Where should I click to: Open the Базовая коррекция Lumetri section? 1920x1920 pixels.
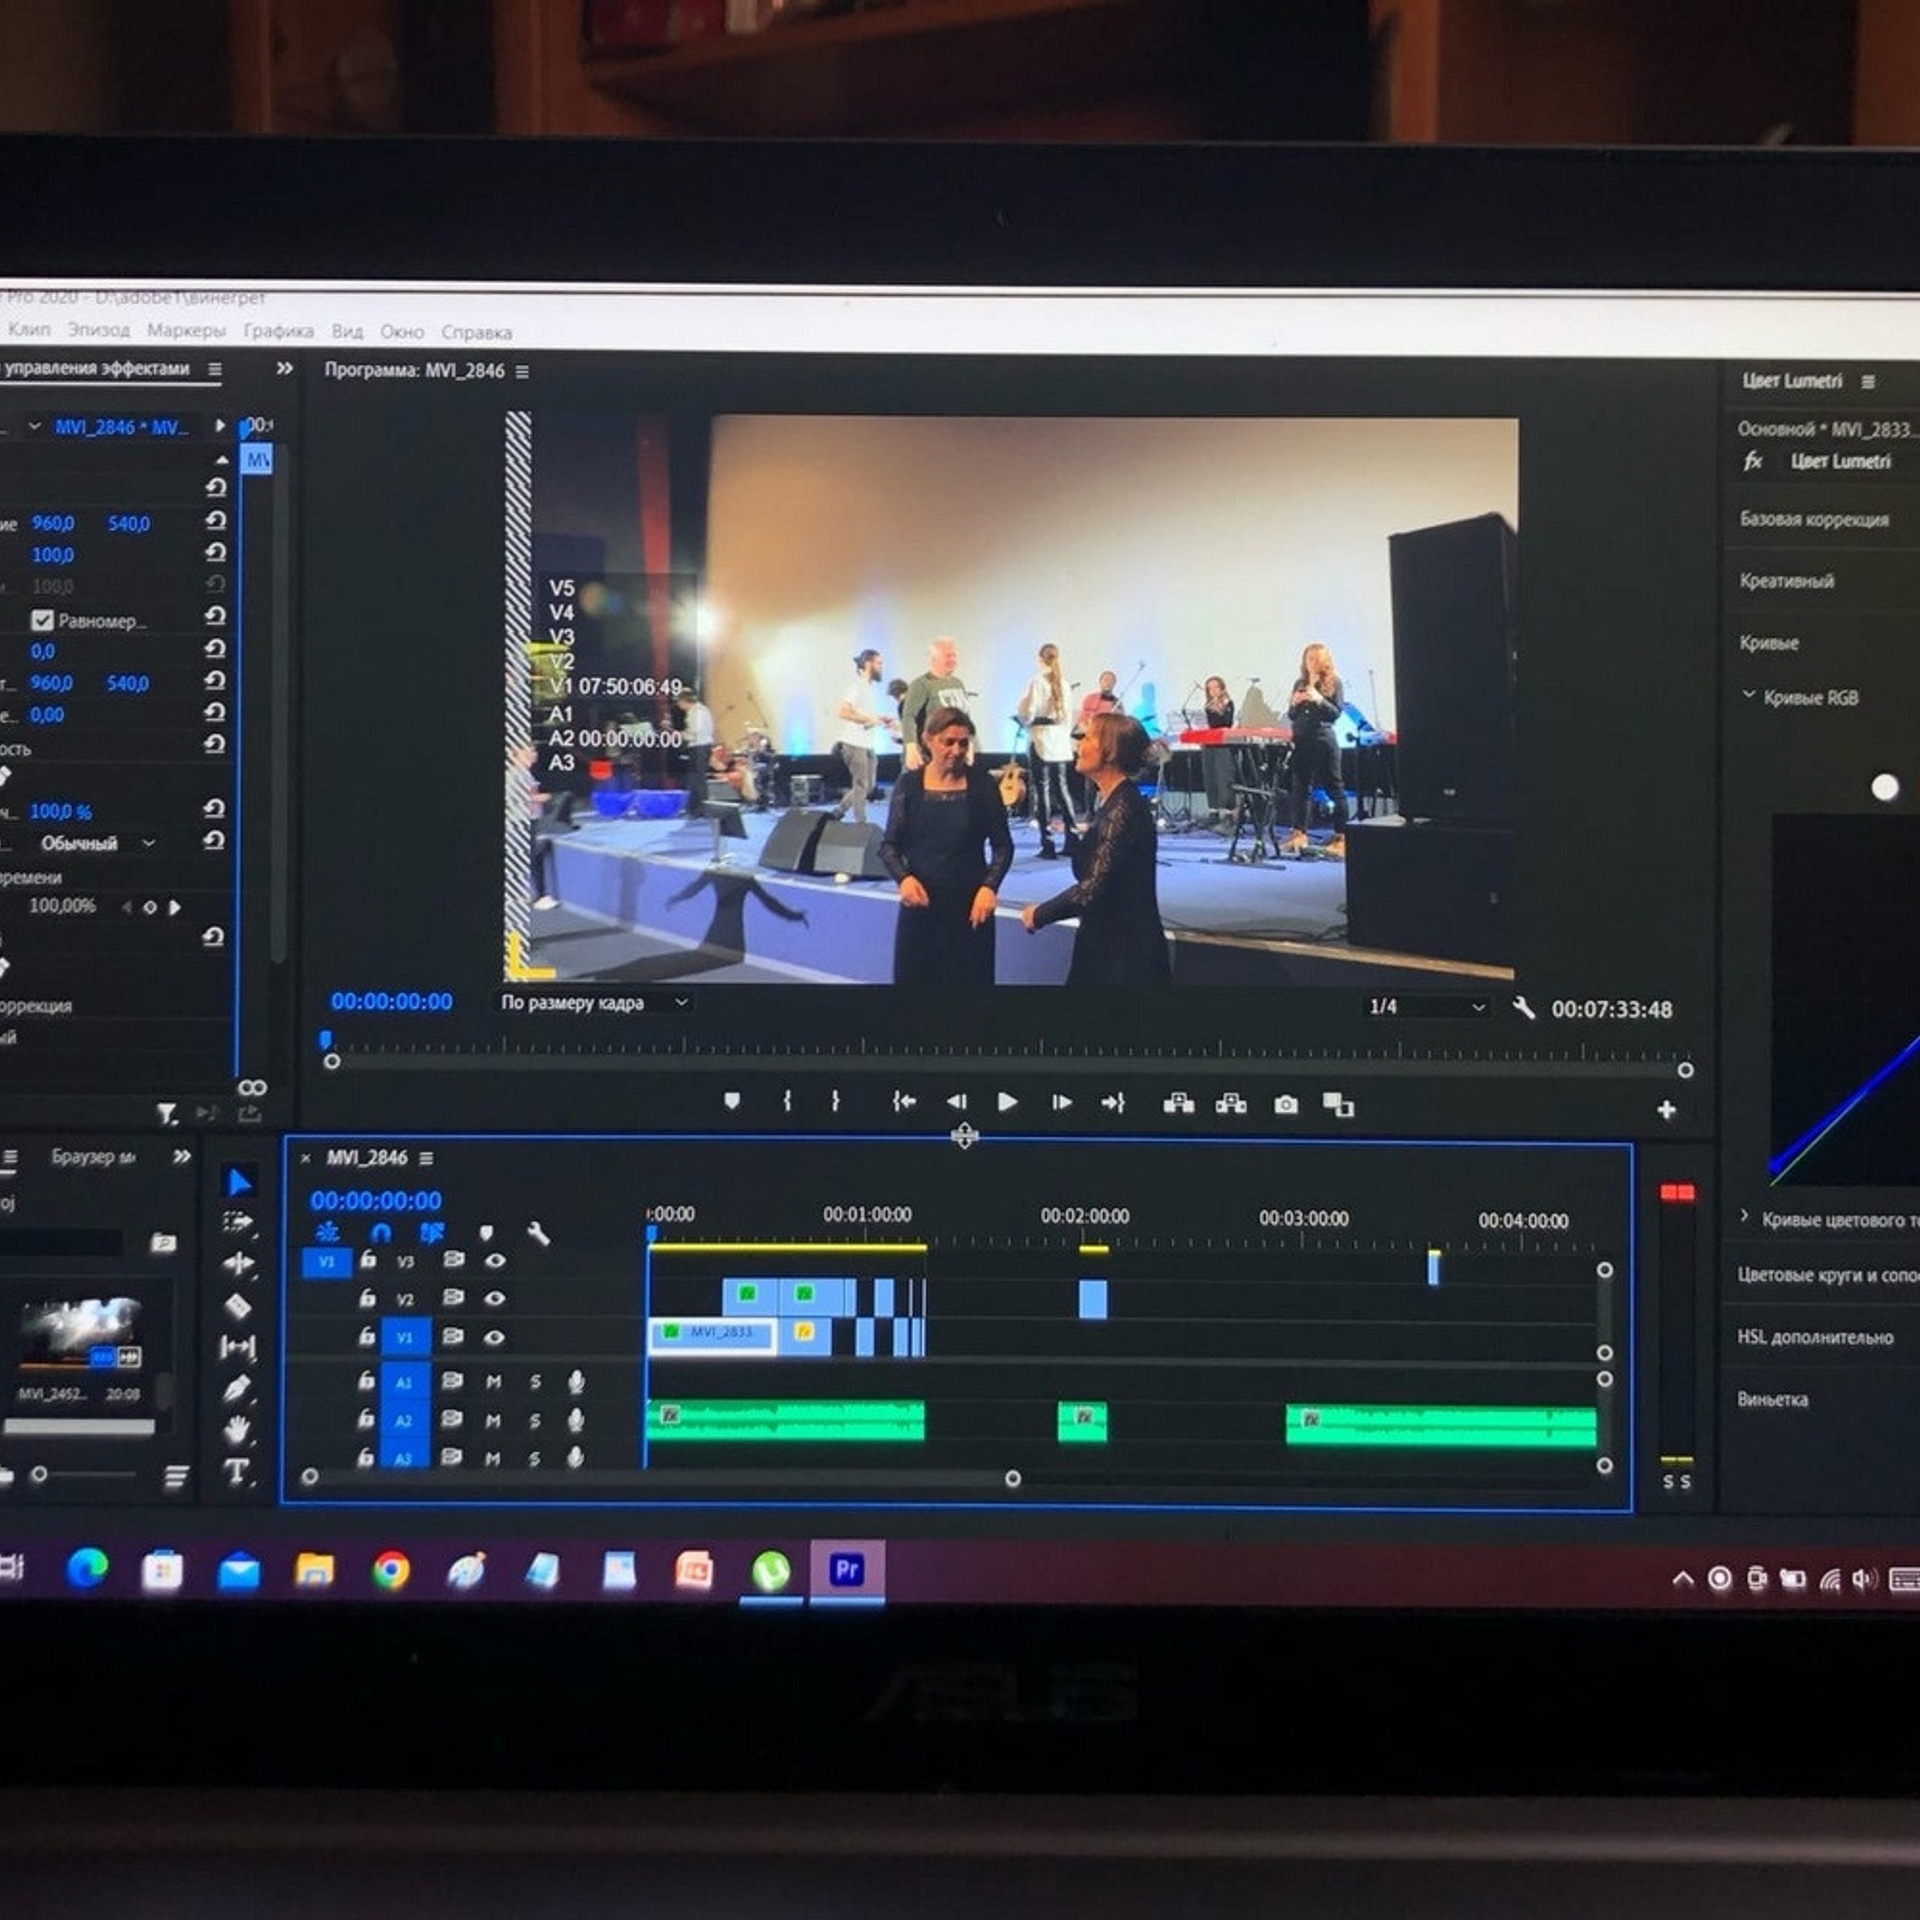pos(1814,519)
